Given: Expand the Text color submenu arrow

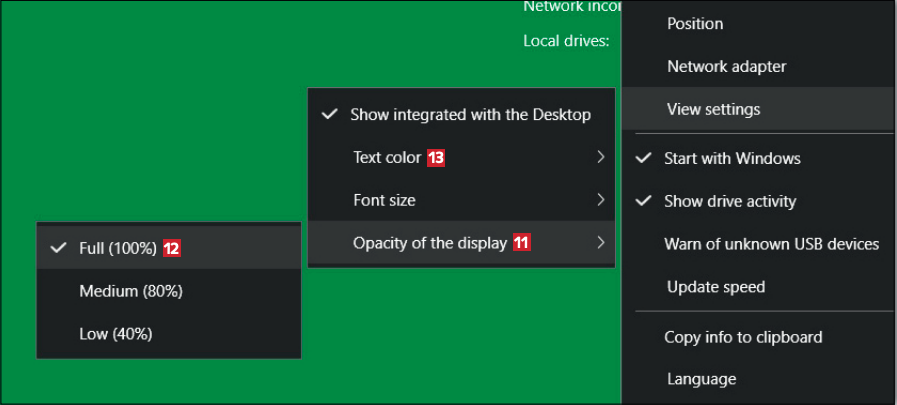Looking at the screenshot, I should pyautogui.click(x=600, y=157).
